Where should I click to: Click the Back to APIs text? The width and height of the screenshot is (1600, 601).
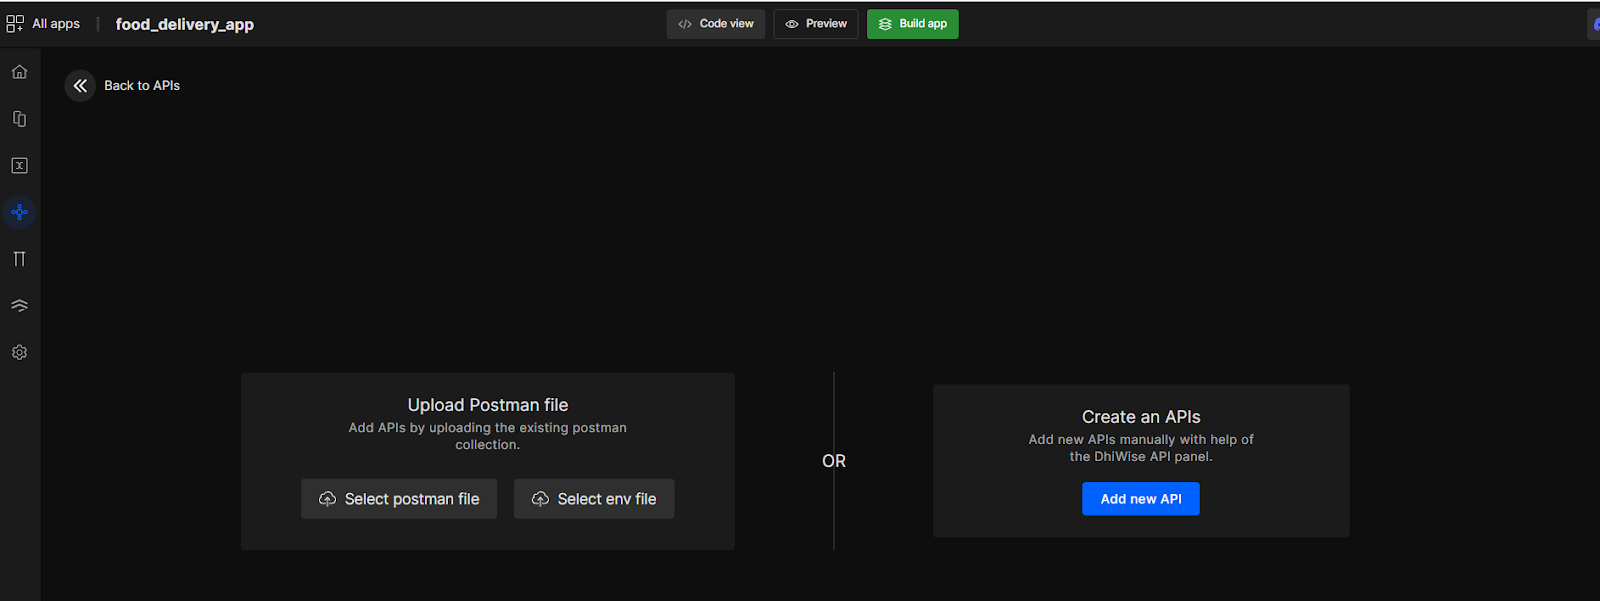[142, 86]
